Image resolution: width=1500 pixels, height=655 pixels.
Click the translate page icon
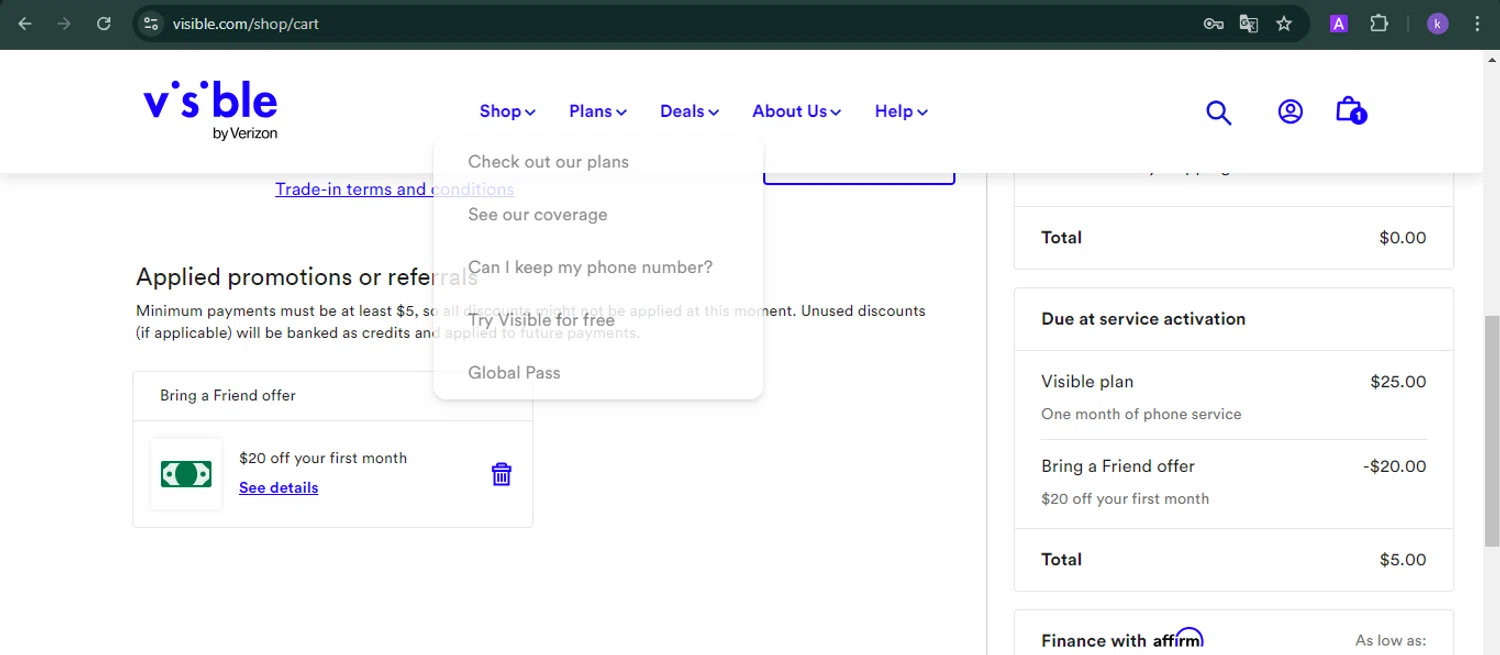coord(1248,24)
